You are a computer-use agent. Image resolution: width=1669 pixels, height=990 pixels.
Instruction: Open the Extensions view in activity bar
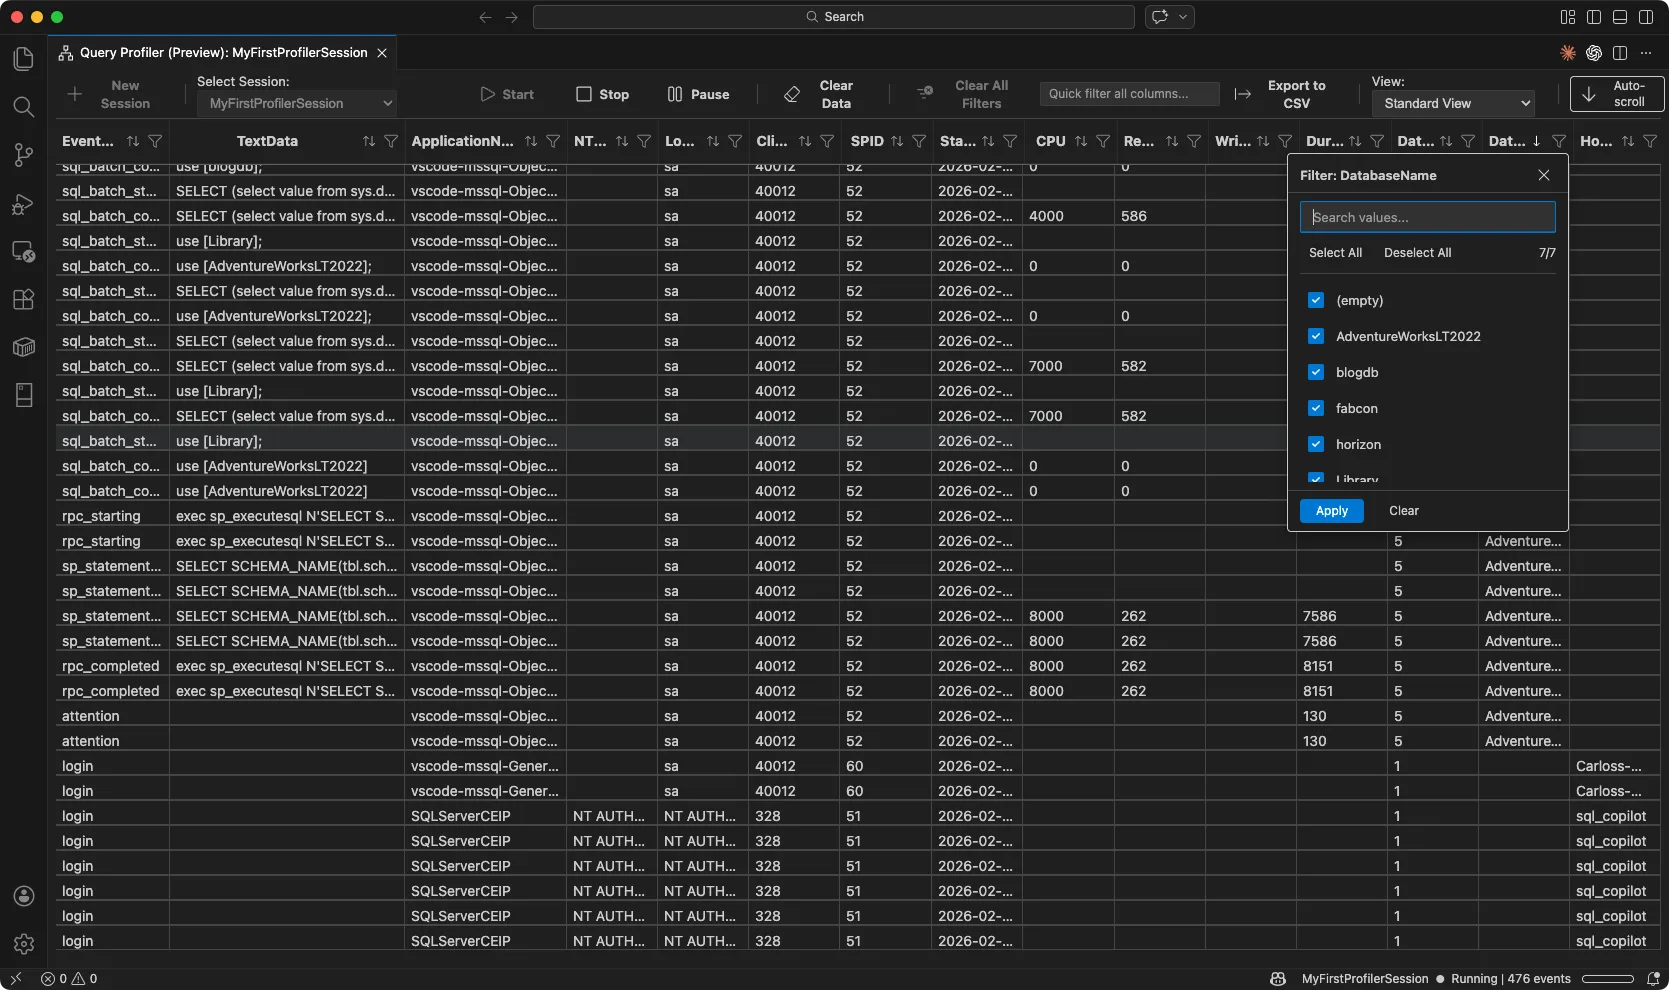point(23,299)
